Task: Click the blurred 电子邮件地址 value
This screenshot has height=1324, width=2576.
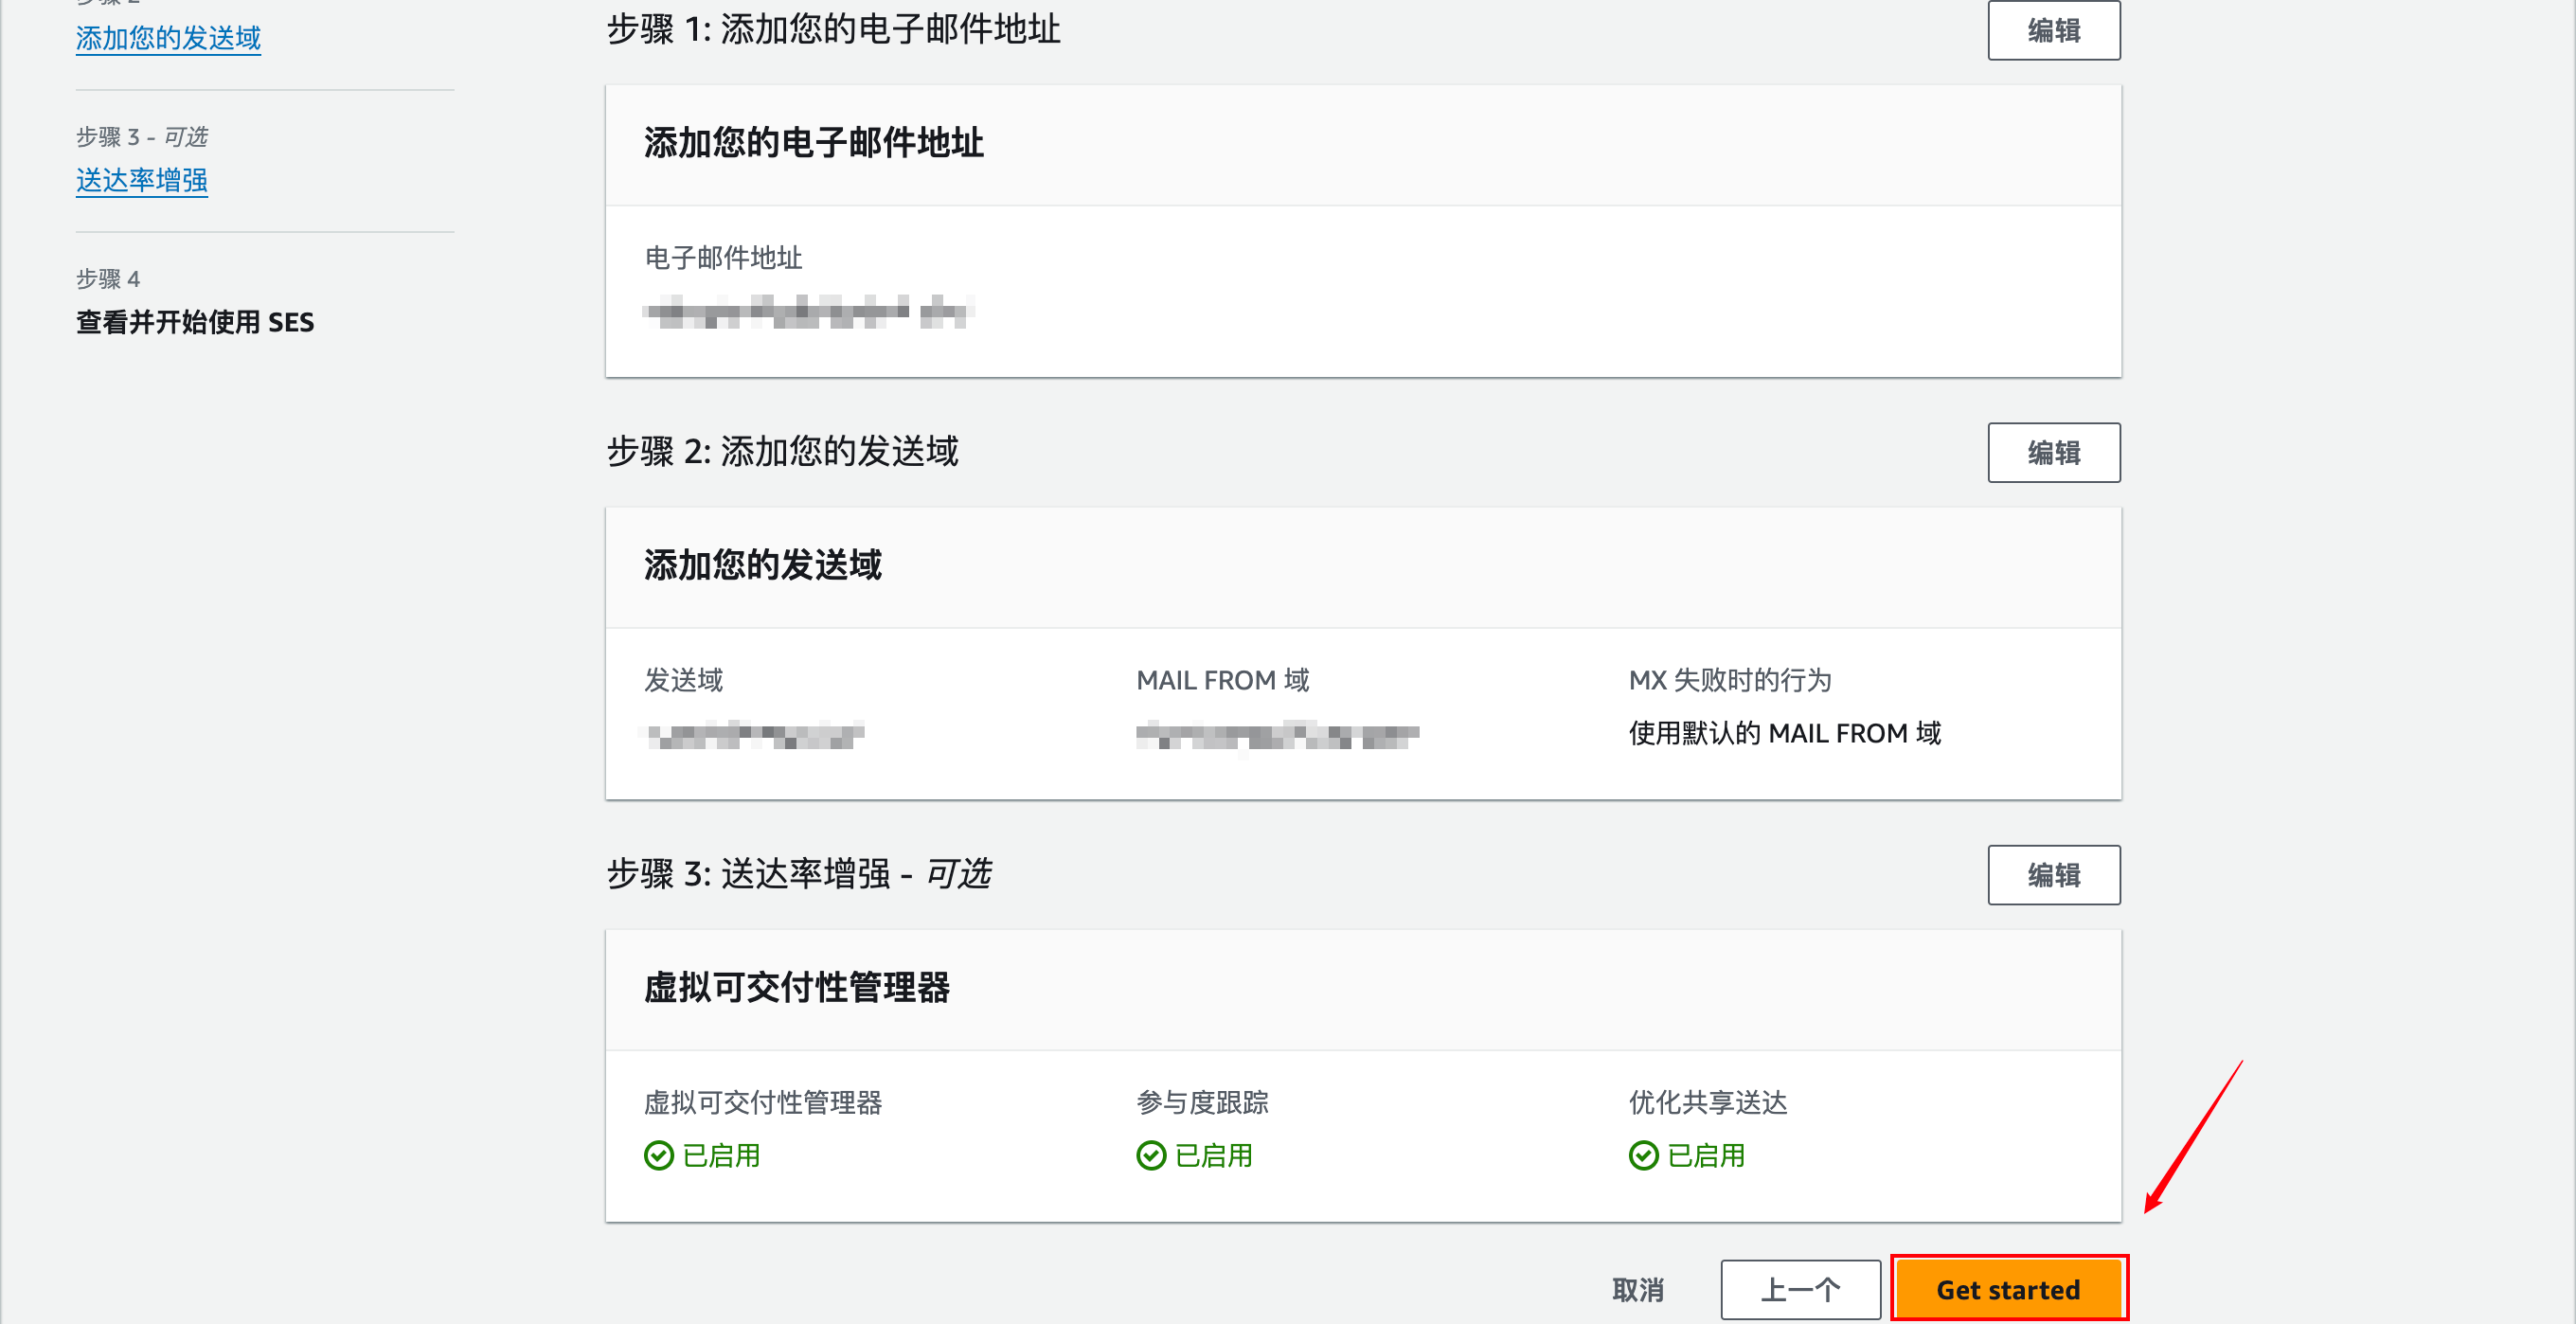Action: coord(808,312)
